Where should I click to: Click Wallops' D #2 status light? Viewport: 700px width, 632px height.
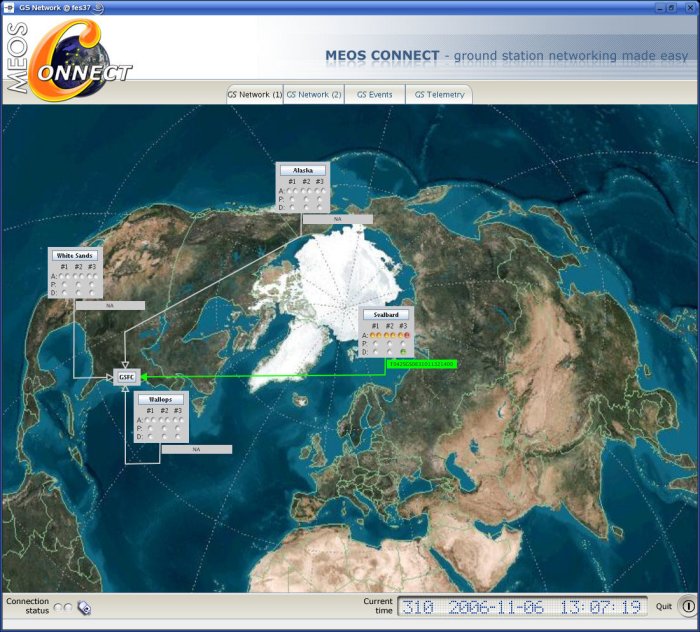tap(164, 436)
